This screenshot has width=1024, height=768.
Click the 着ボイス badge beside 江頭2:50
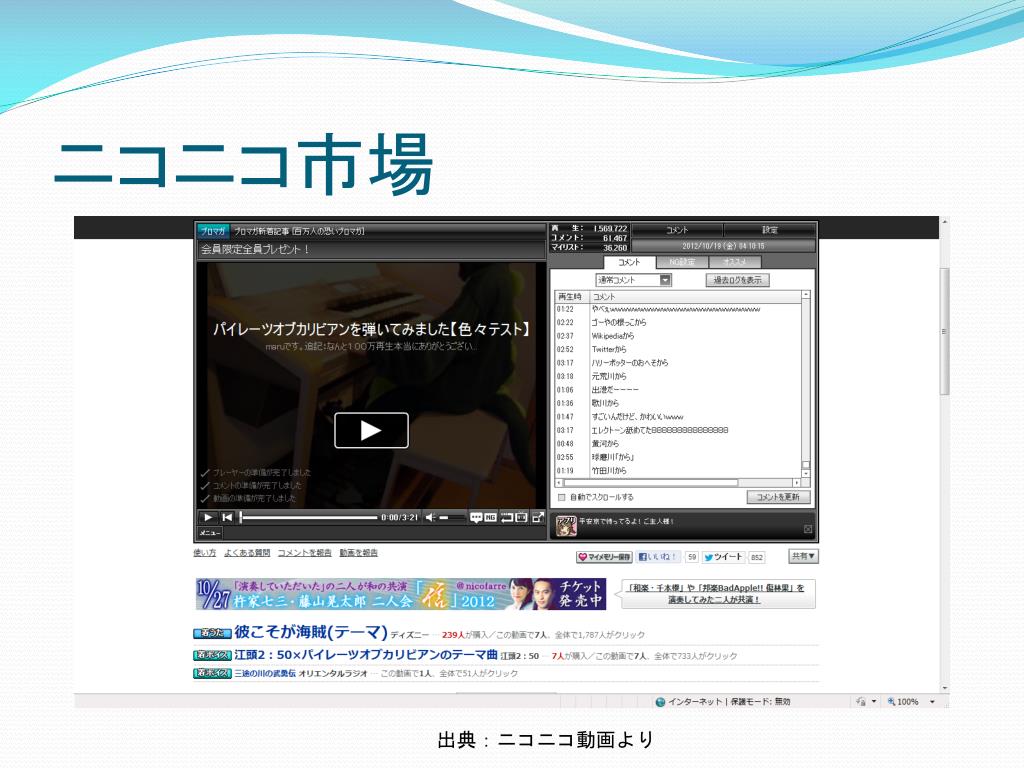click(x=212, y=655)
